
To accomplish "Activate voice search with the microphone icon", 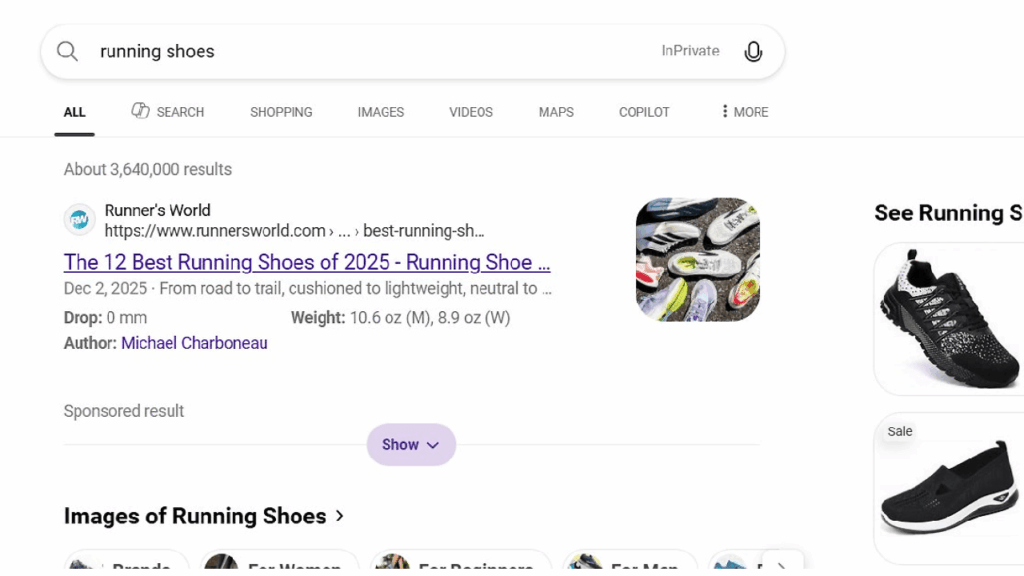I will [x=753, y=51].
